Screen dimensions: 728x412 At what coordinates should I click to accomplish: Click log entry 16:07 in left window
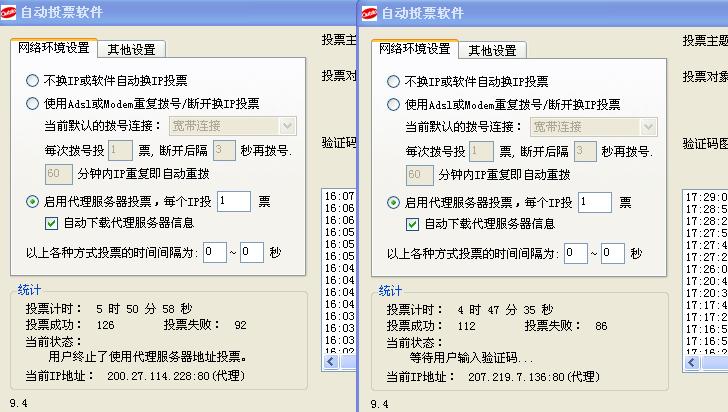340,196
